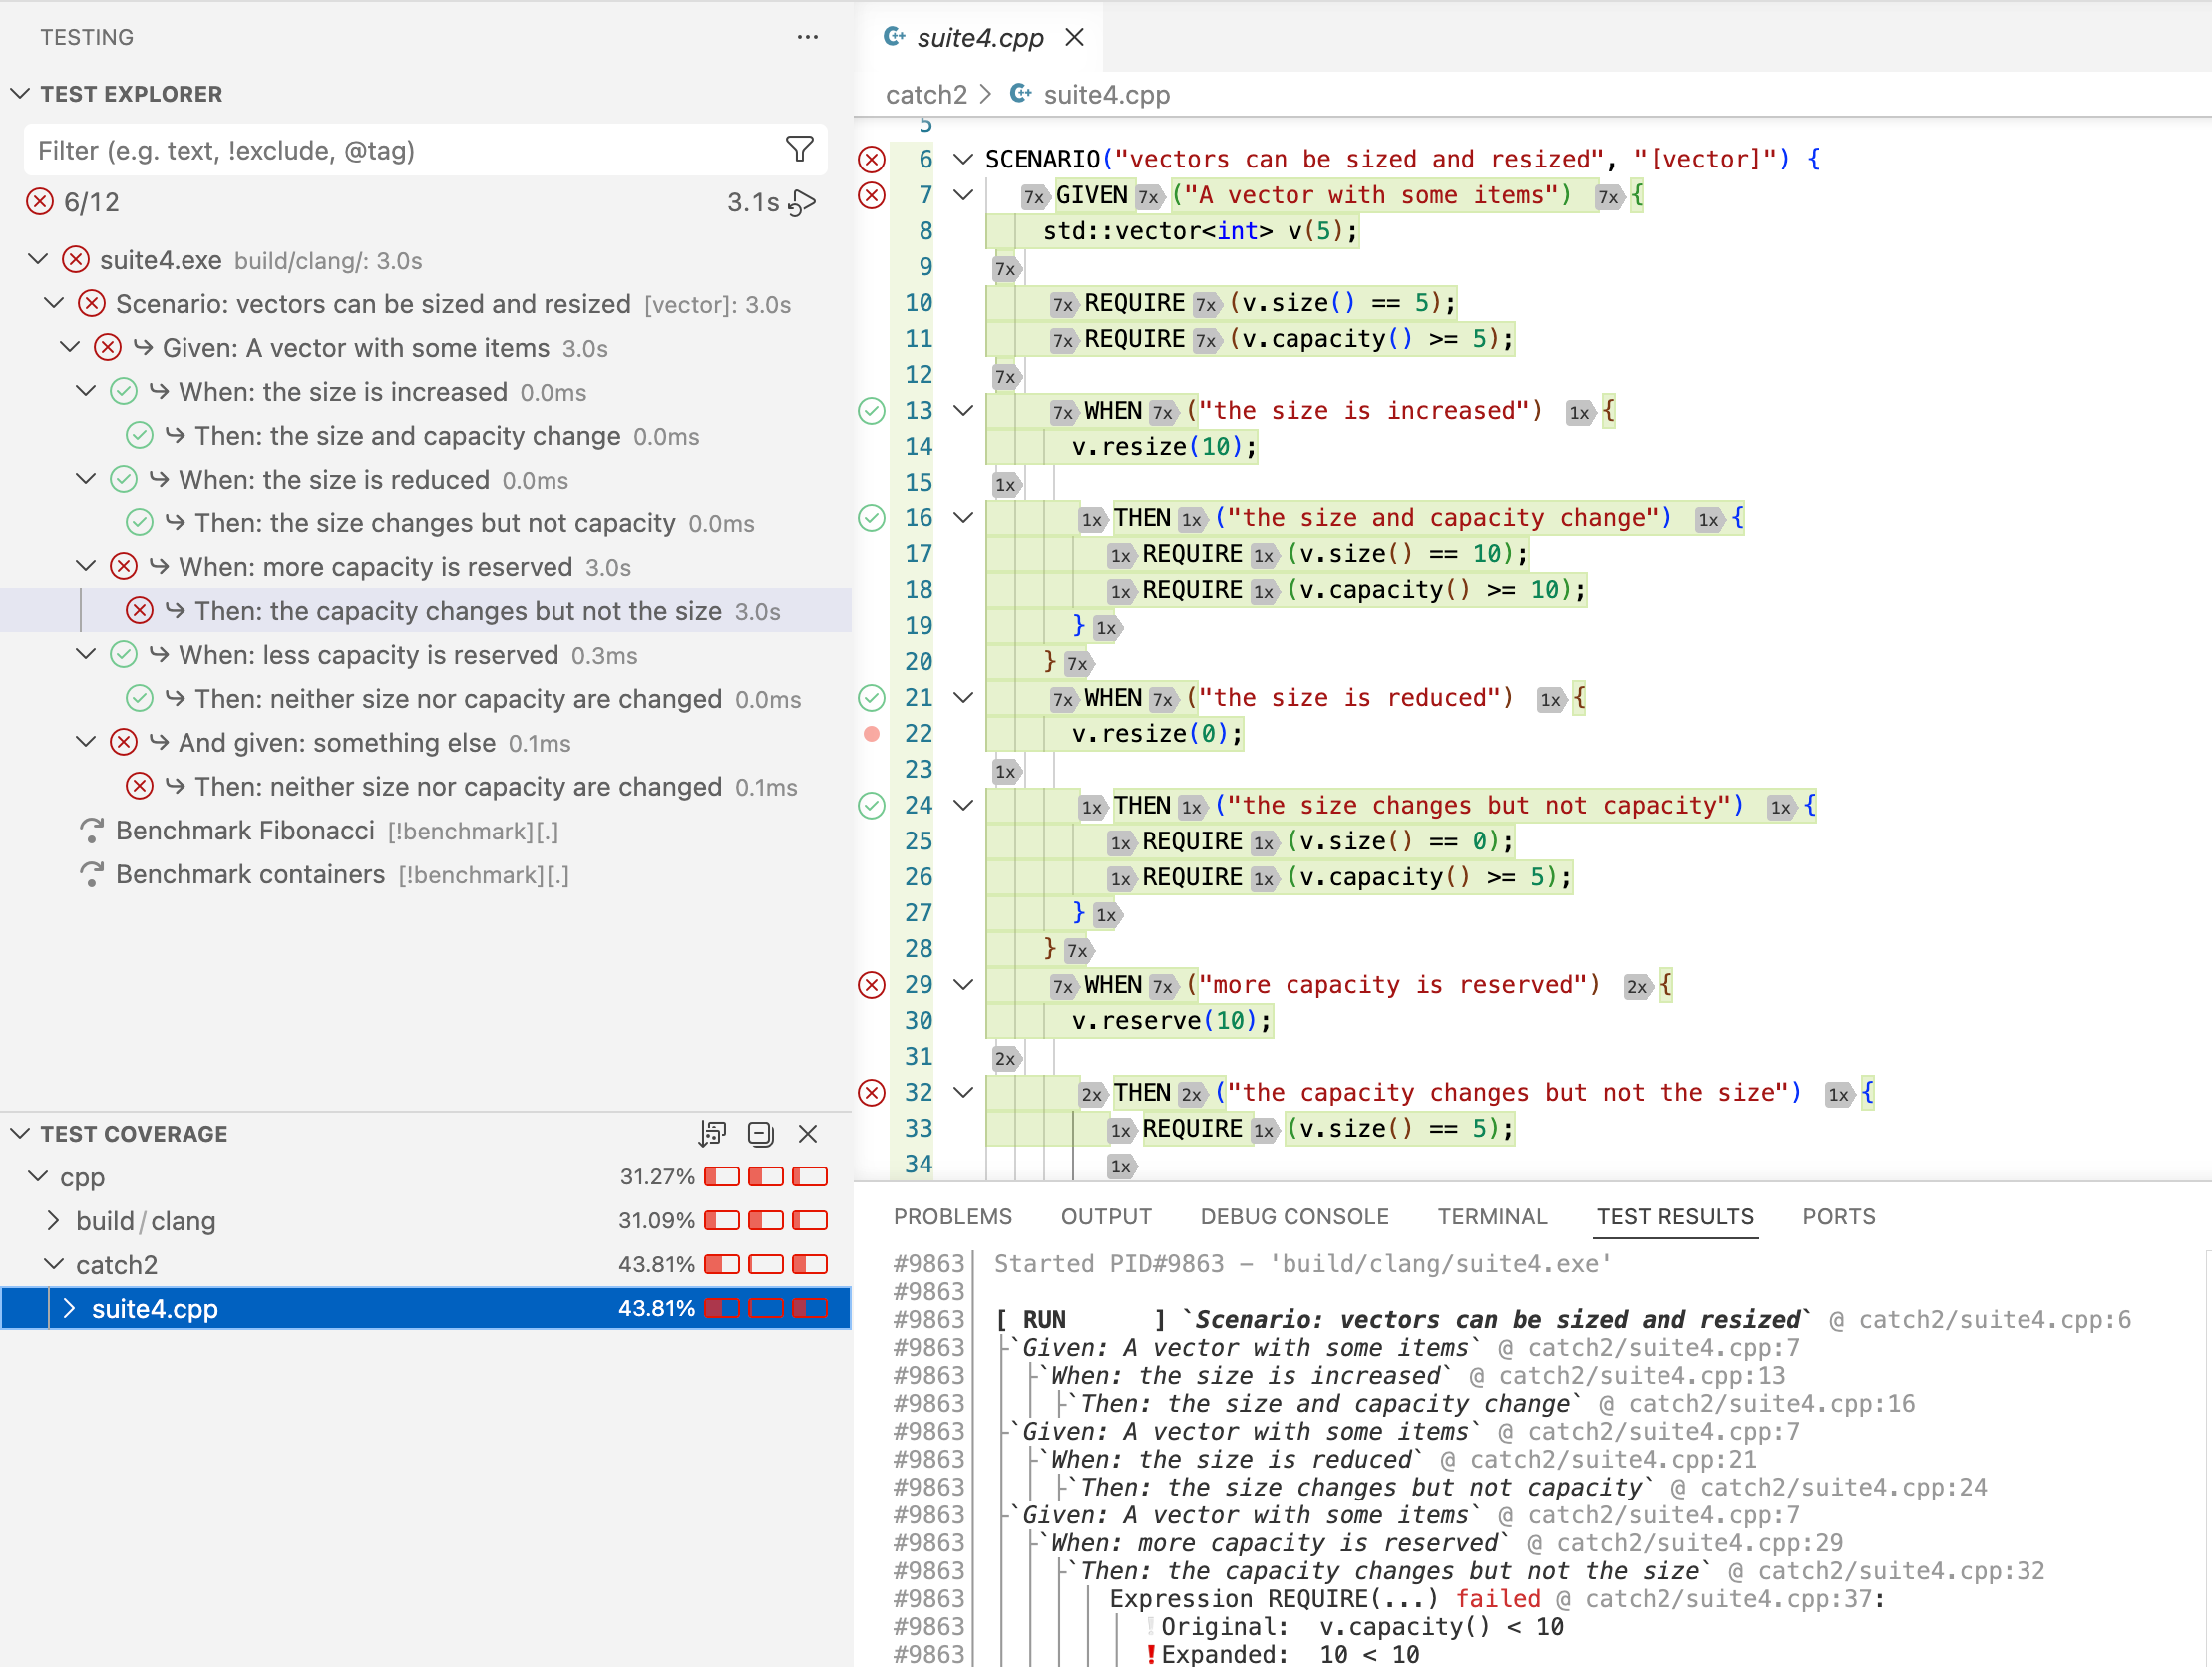The image size is (2212, 1667).
Task: Collapse the suite4.exe tree node
Action: click(38, 259)
